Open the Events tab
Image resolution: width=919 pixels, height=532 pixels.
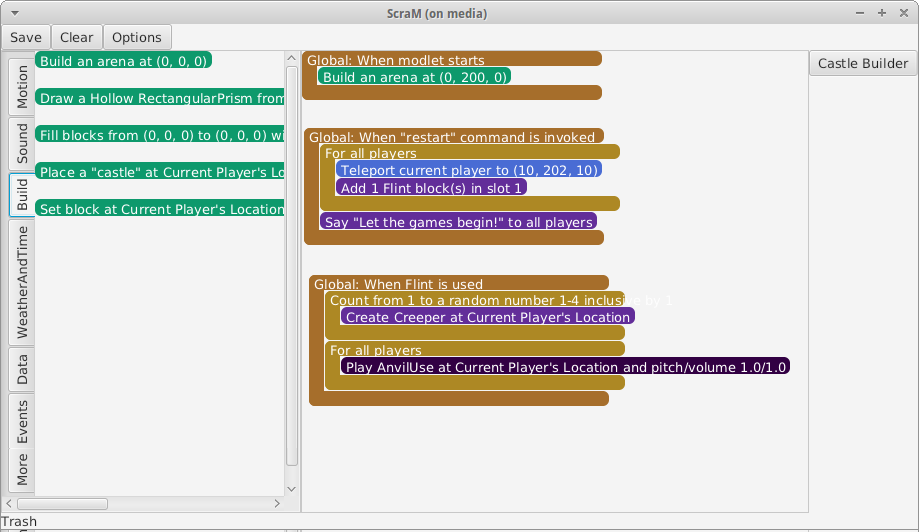22,421
